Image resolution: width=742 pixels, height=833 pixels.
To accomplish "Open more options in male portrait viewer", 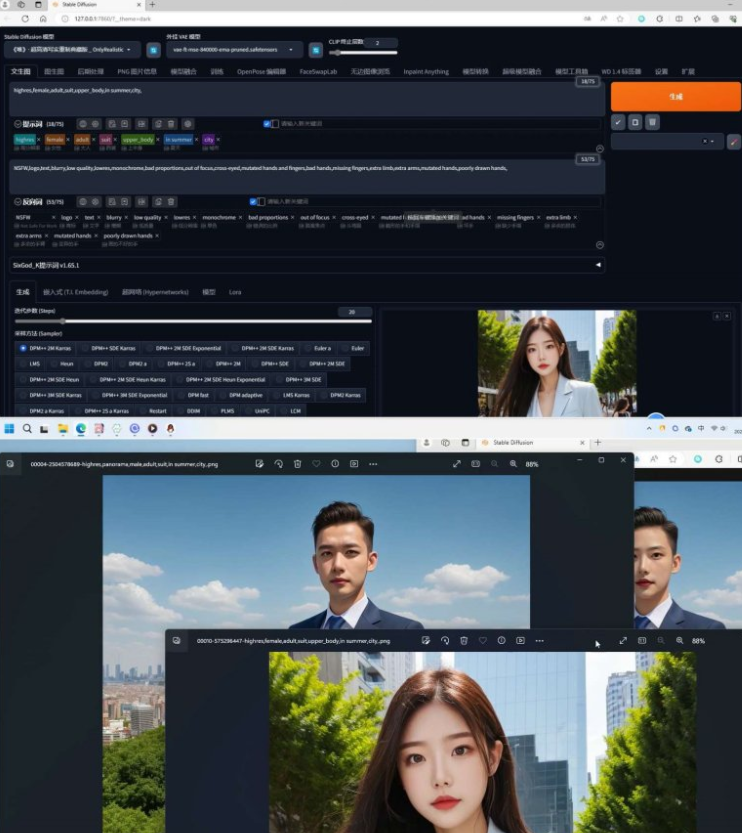I will [373, 464].
